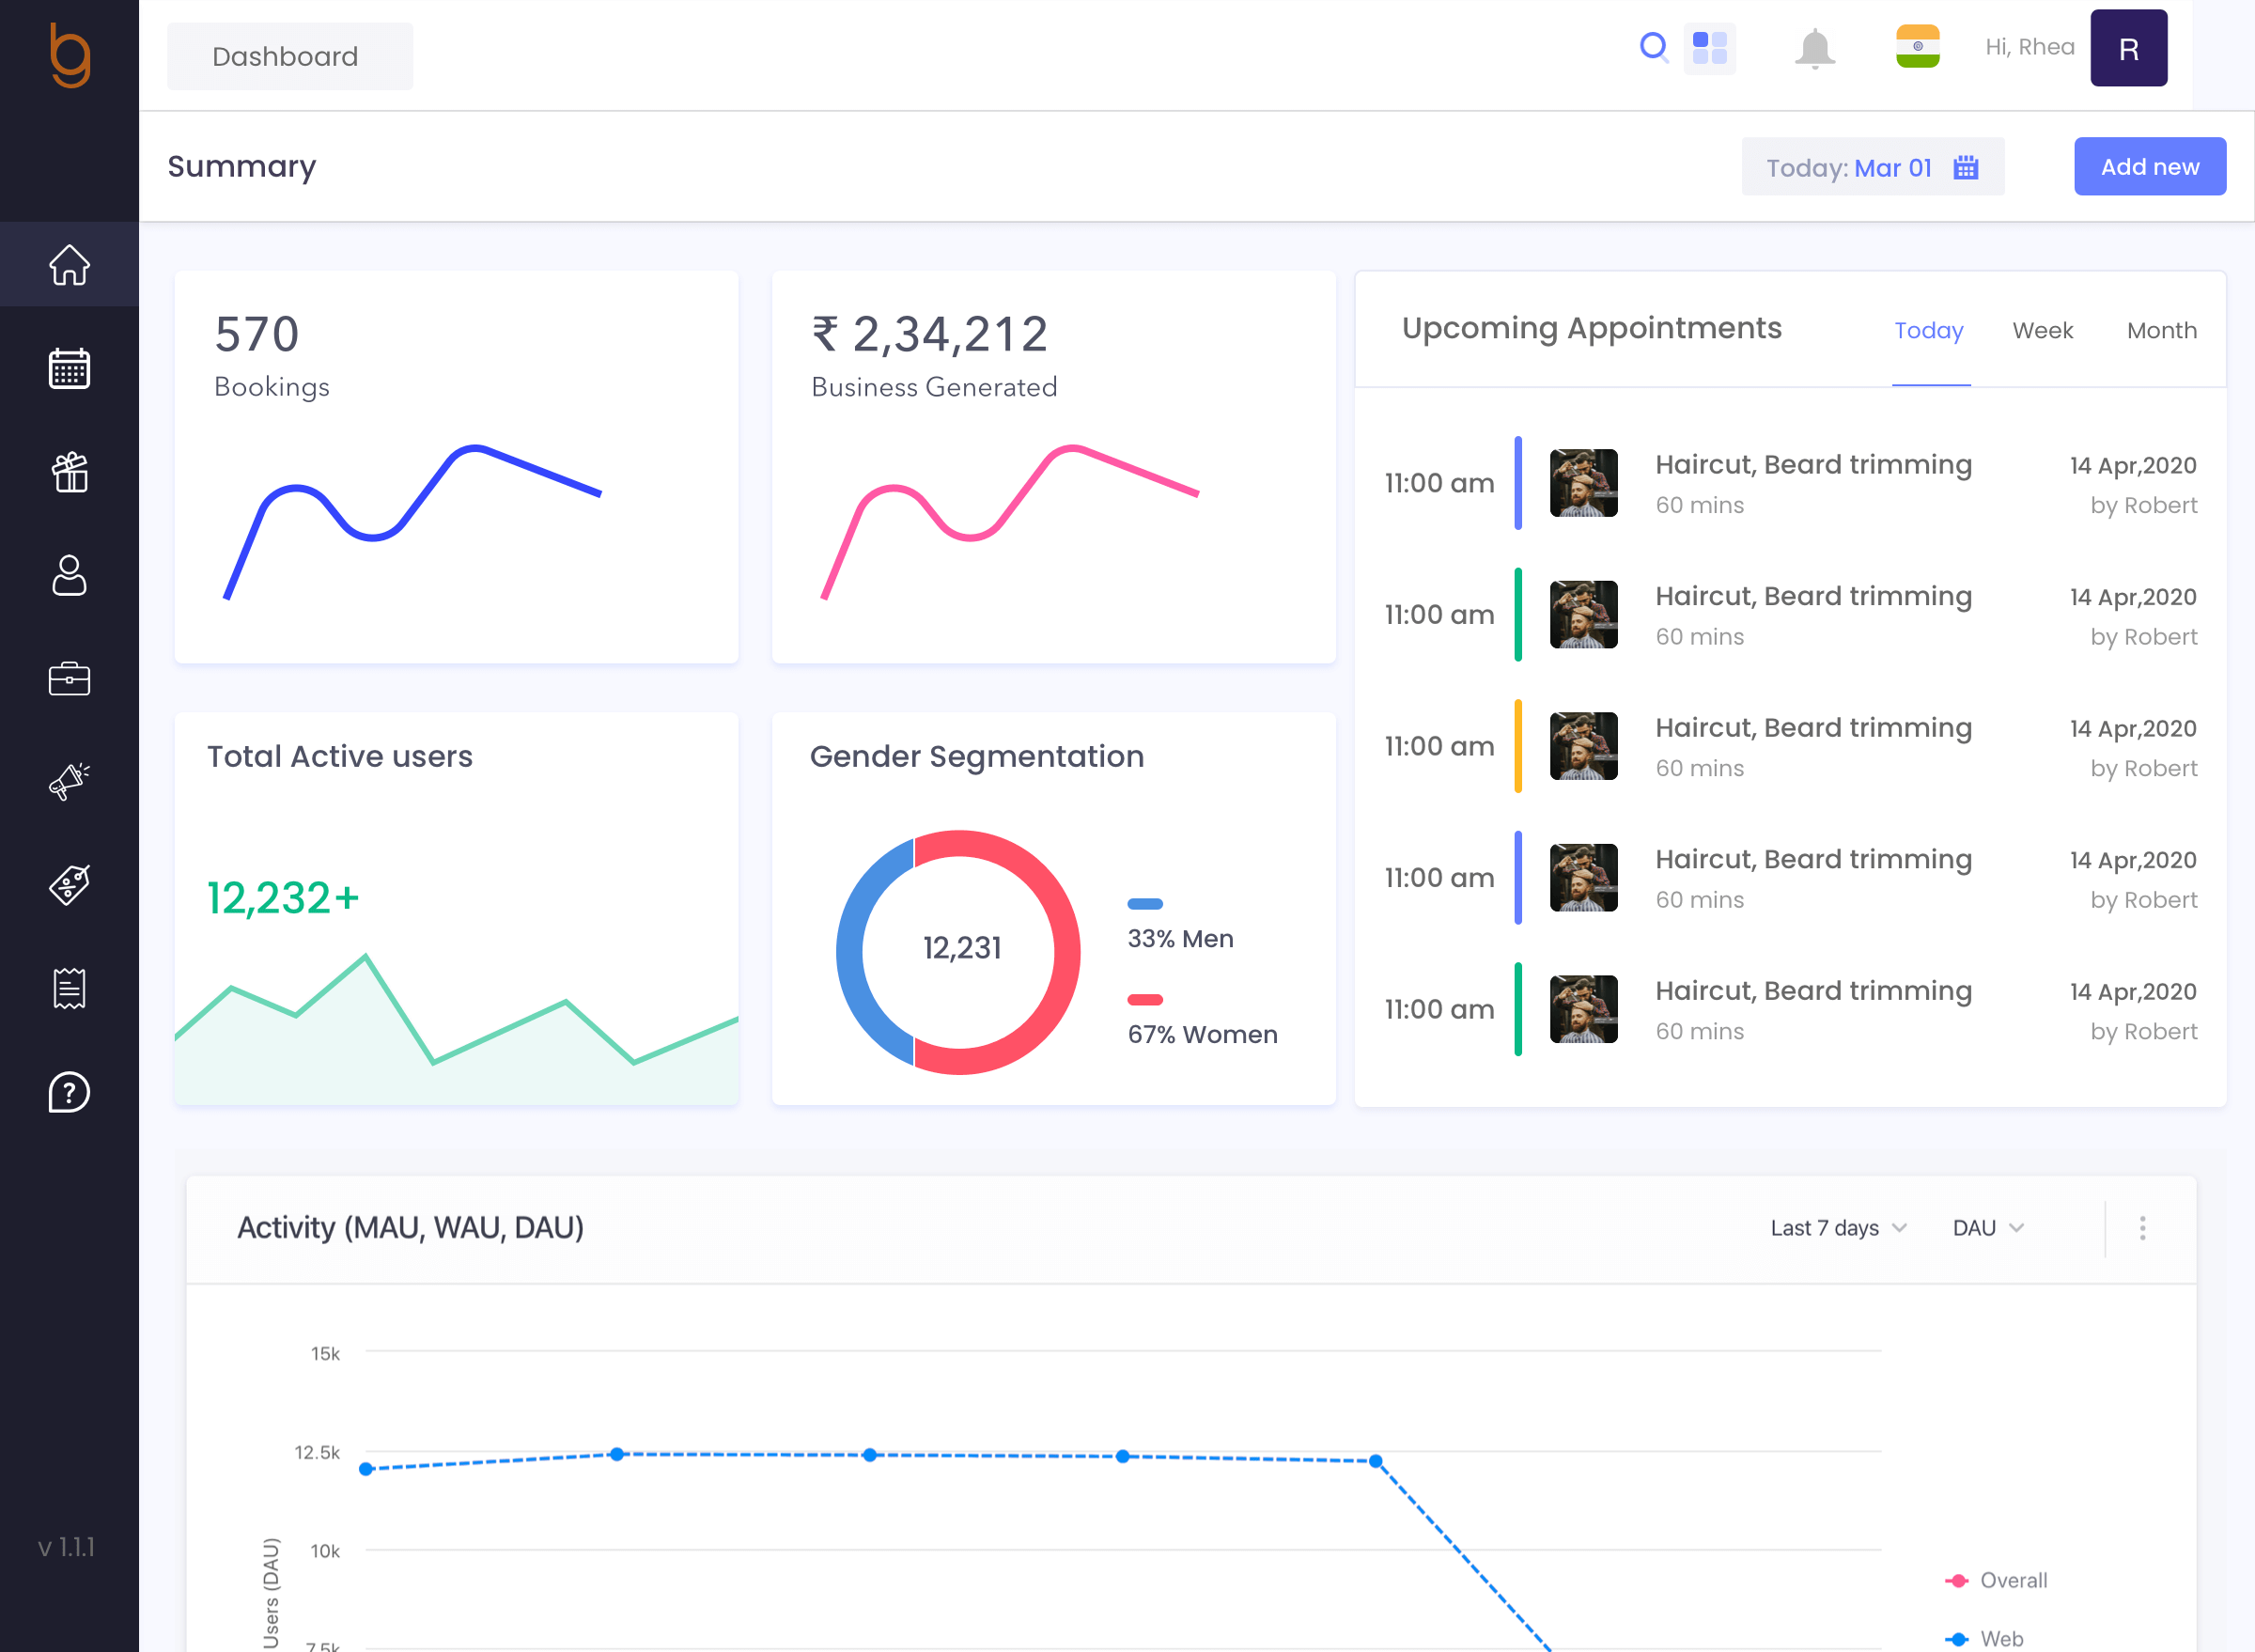Click the gift box sidebar icon
This screenshot has height=1652, width=2255.
coord(69,472)
